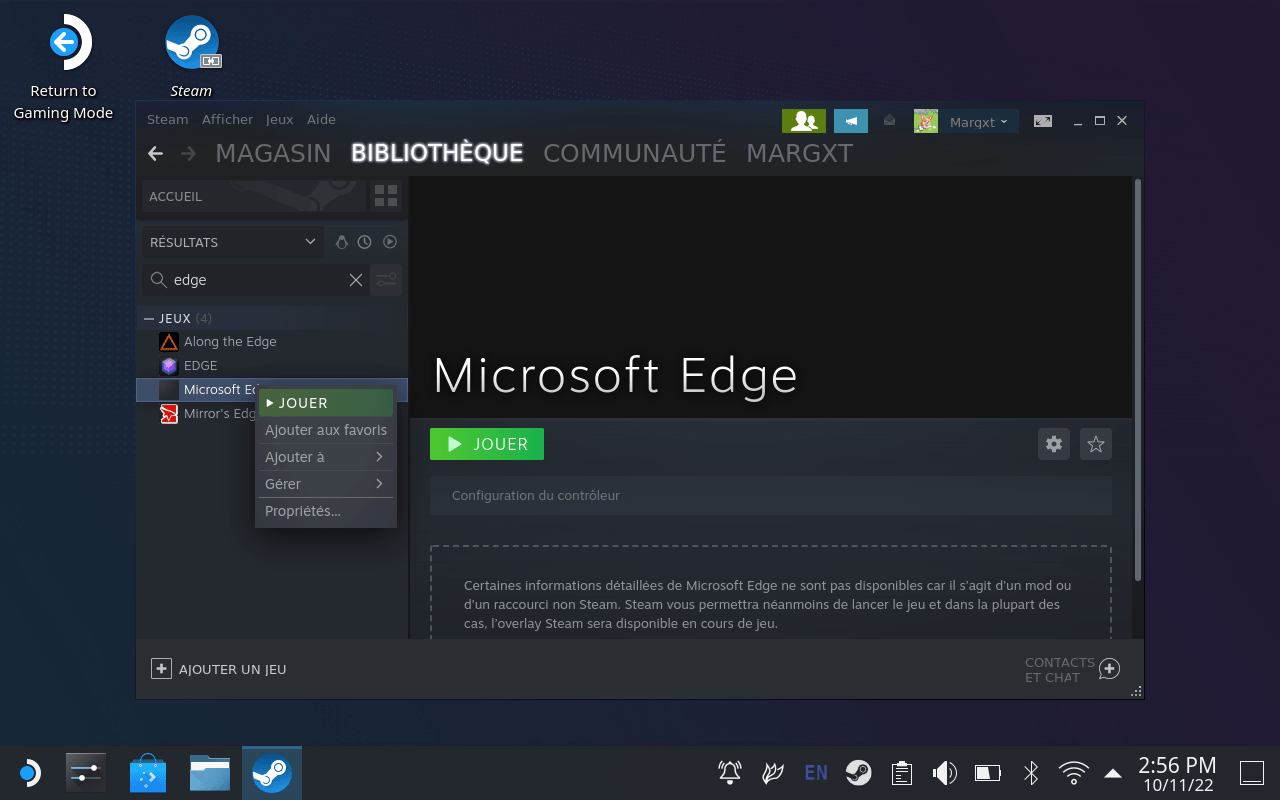The image size is (1280, 800).
Task: Go forward with the navigation arrow
Action: pyautogui.click(x=188, y=153)
